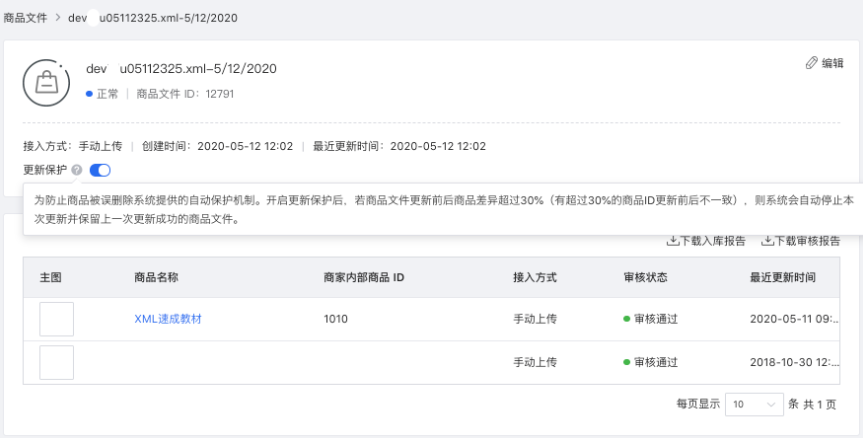Click the 编辑 button
Screen dimensions: 863x438
tap(824, 63)
